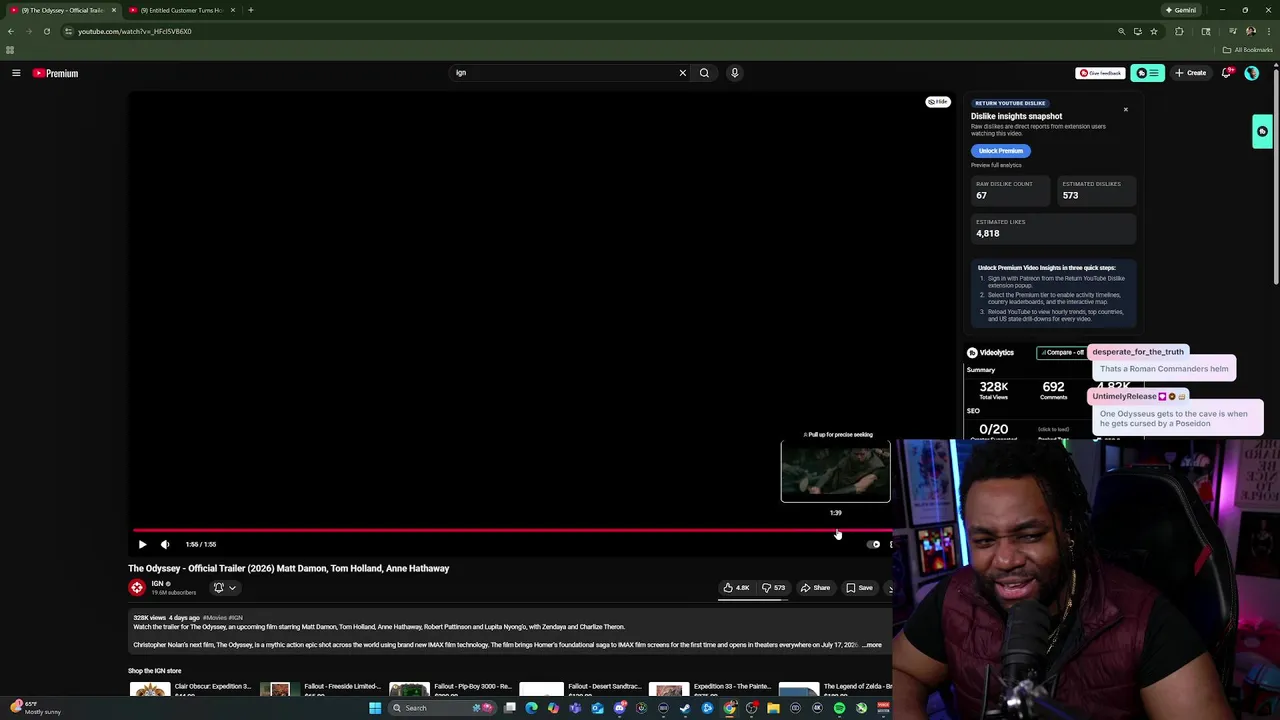Toggle the Compare - off button
This screenshot has width=1280, height=720.
(x=1062, y=353)
